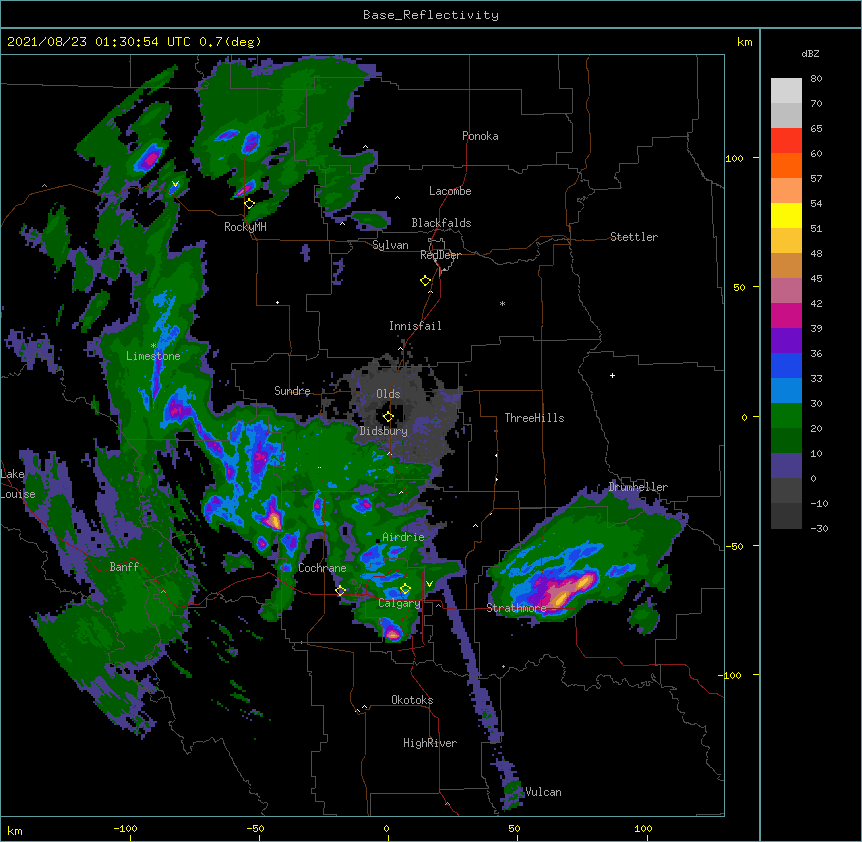This screenshot has width=862, height=842.
Task: Choose the bright green 20-30 dBZ legend swatch
Action: point(786,416)
